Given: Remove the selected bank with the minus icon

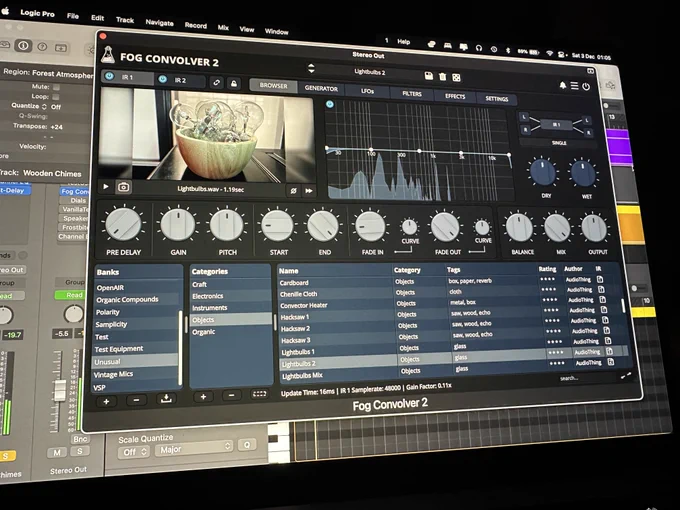Looking at the screenshot, I should [x=136, y=400].
